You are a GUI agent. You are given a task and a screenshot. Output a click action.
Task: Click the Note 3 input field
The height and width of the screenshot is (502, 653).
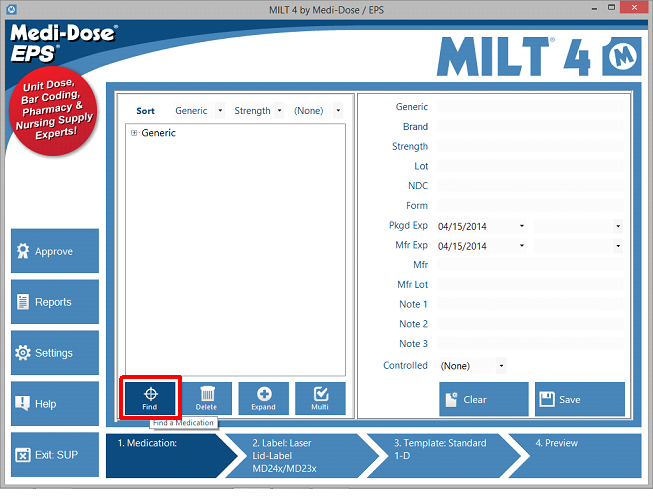click(x=530, y=343)
